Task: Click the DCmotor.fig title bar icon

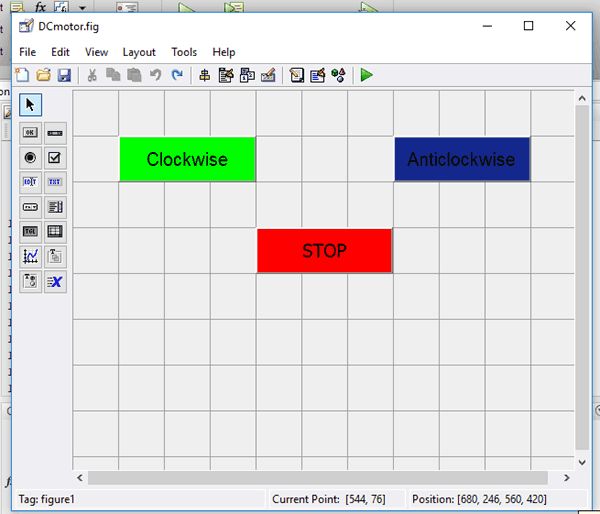Action: [x=26, y=26]
